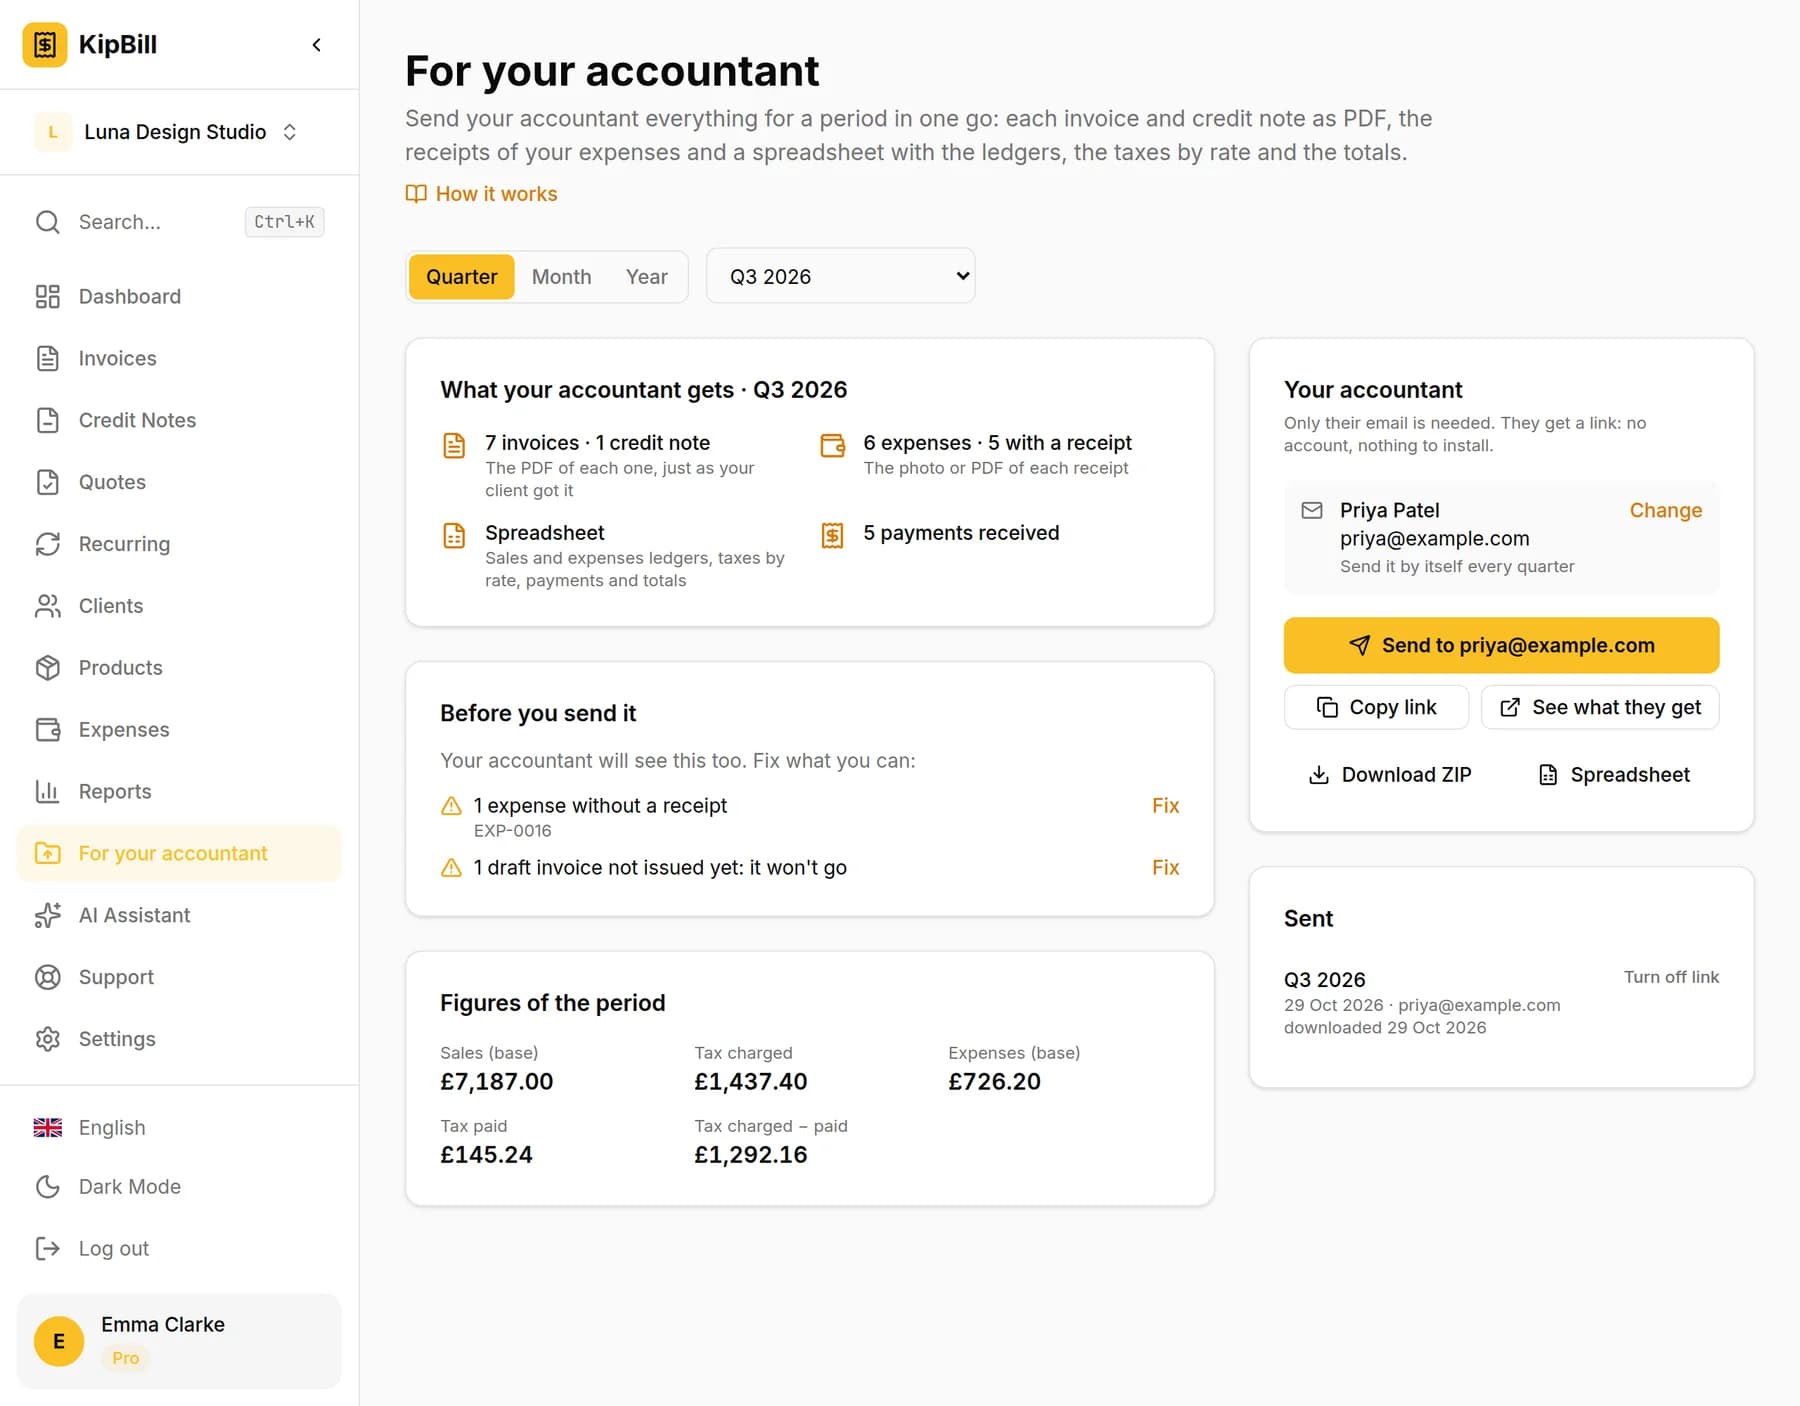Screen dimensions: 1800x1406
Task: Open the Q3 2026 period dropdown
Action: click(841, 276)
